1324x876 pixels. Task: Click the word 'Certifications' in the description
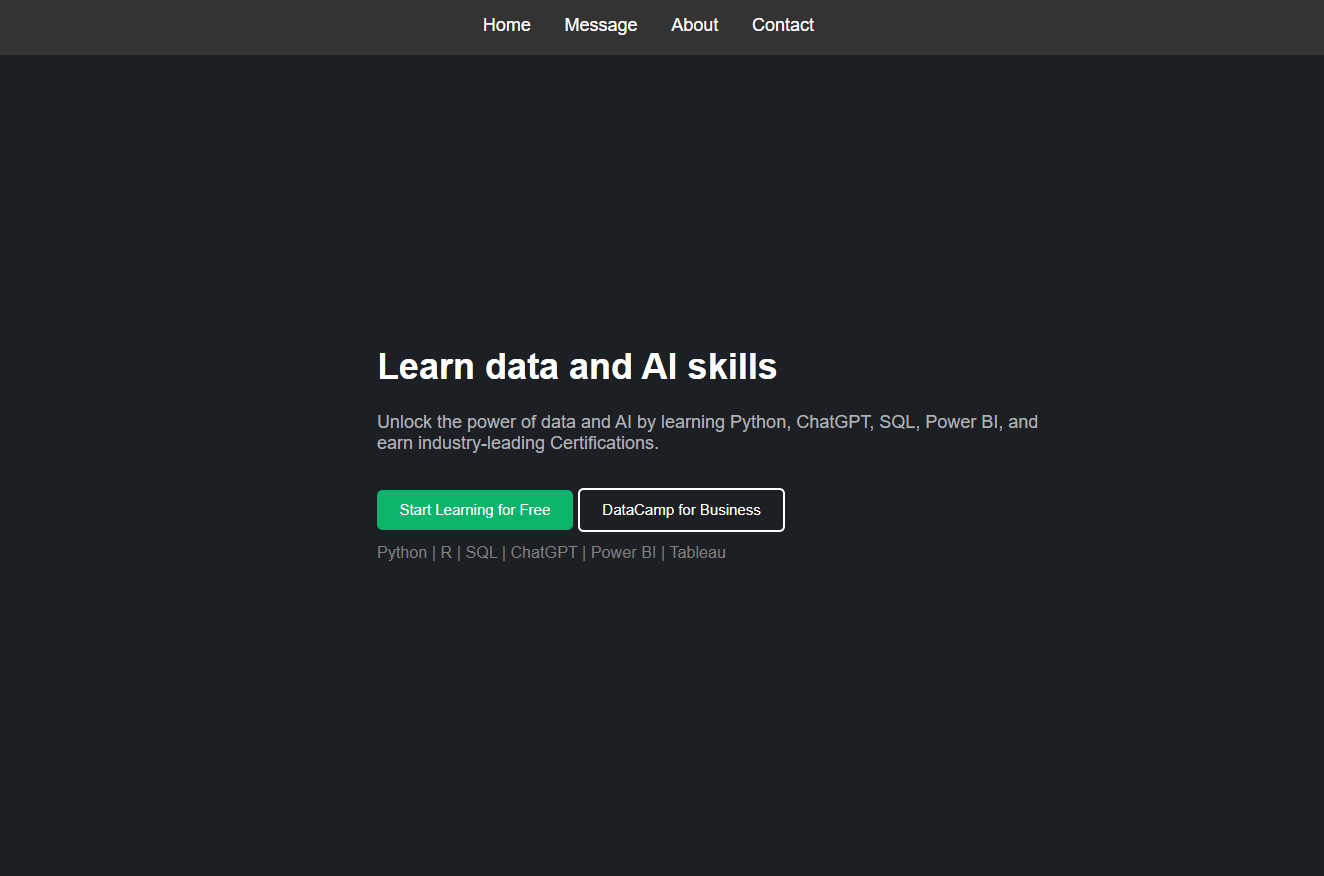pyautogui.click(x=603, y=443)
